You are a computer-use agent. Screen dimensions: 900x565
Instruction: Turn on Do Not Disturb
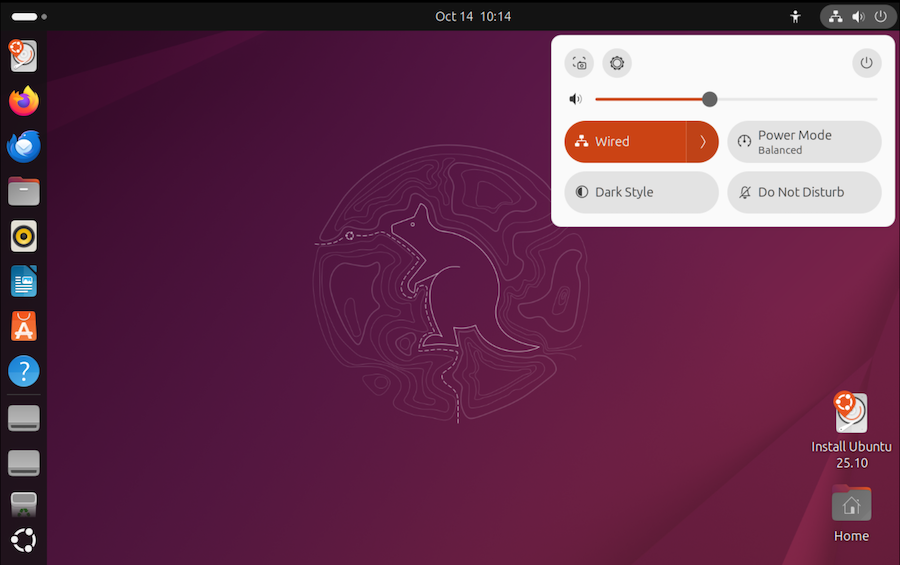(x=804, y=192)
